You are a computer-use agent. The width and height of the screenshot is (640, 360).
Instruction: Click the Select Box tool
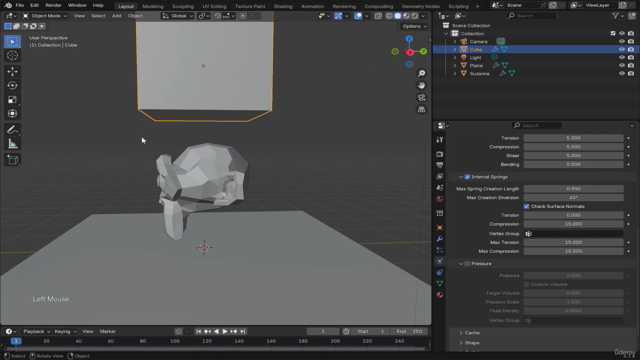(12, 42)
